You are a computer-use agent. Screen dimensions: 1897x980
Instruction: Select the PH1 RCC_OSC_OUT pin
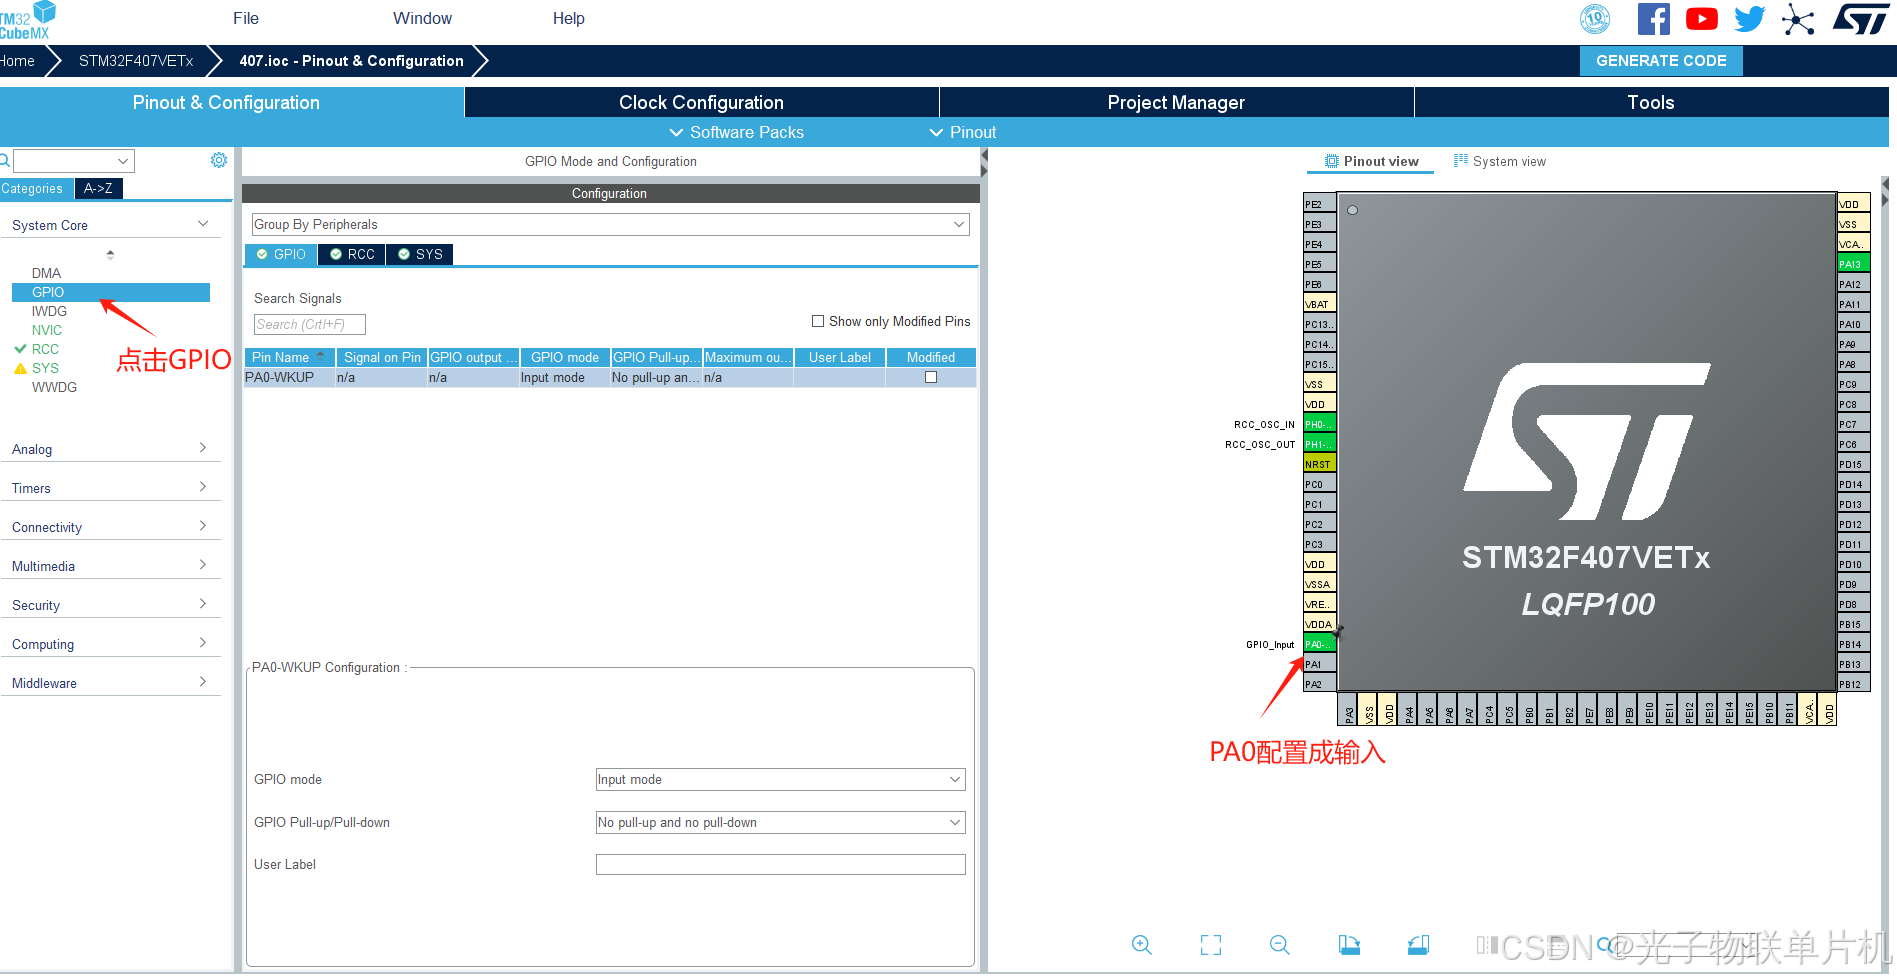[x=1319, y=444]
